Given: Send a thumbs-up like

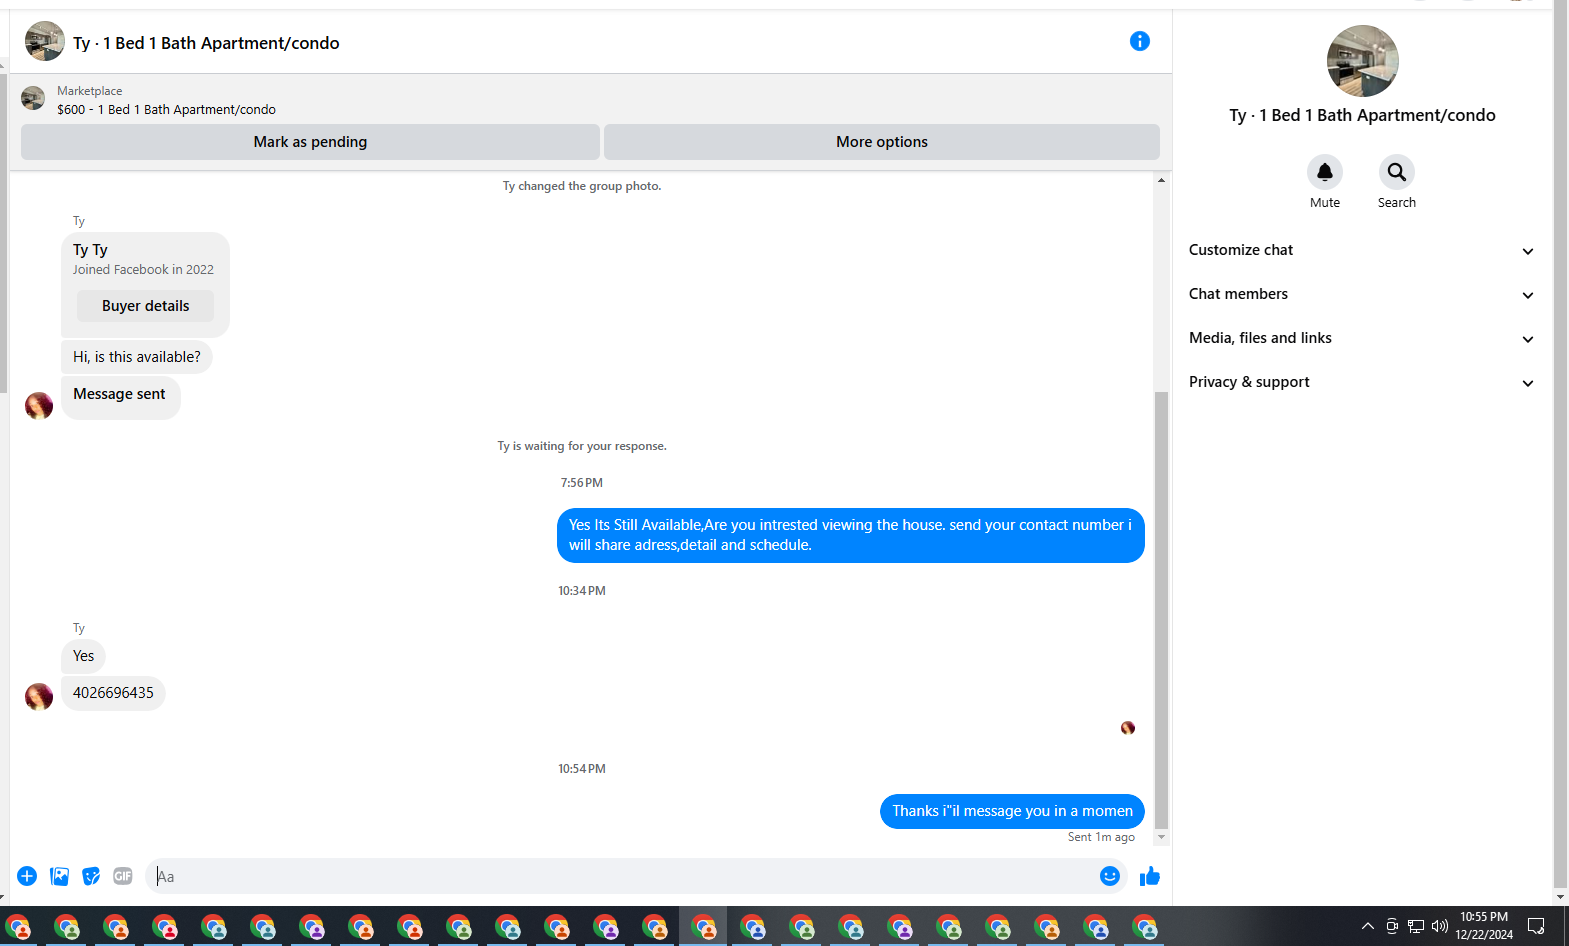Looking at the screenshot, I should (1150, 876).
